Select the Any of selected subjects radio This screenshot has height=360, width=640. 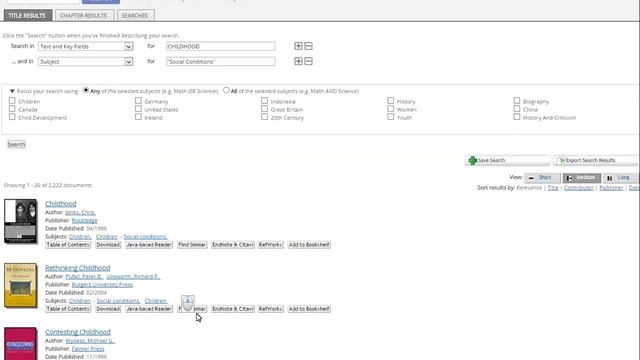[x=86, y=90]
